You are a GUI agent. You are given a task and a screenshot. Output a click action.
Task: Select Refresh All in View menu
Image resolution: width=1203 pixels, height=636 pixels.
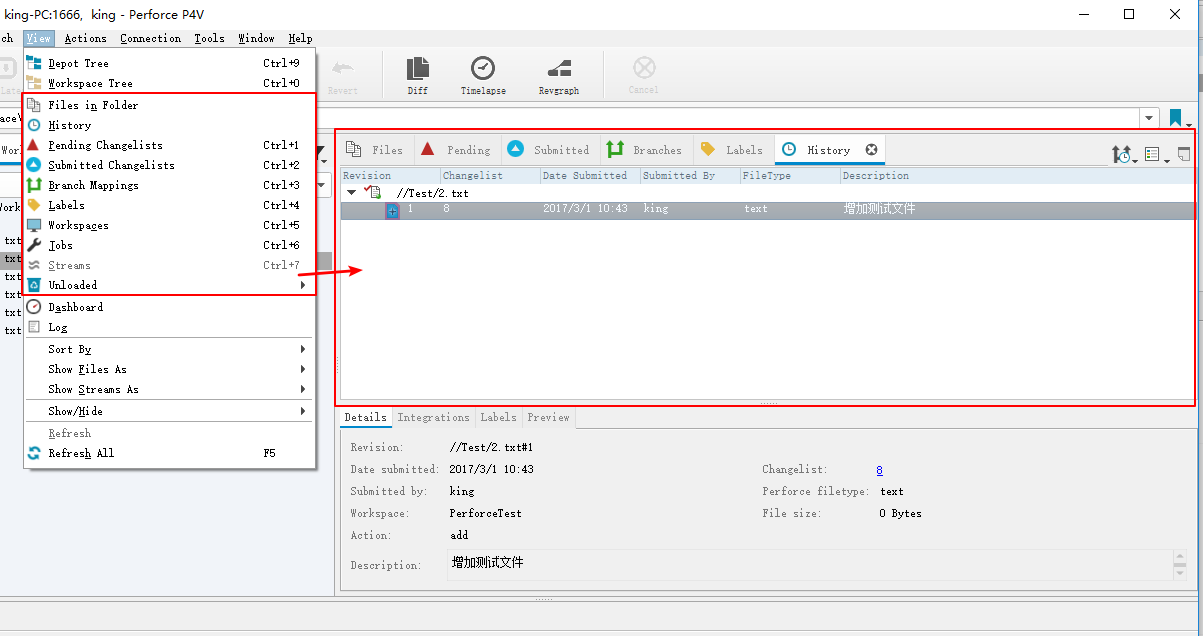81,453
